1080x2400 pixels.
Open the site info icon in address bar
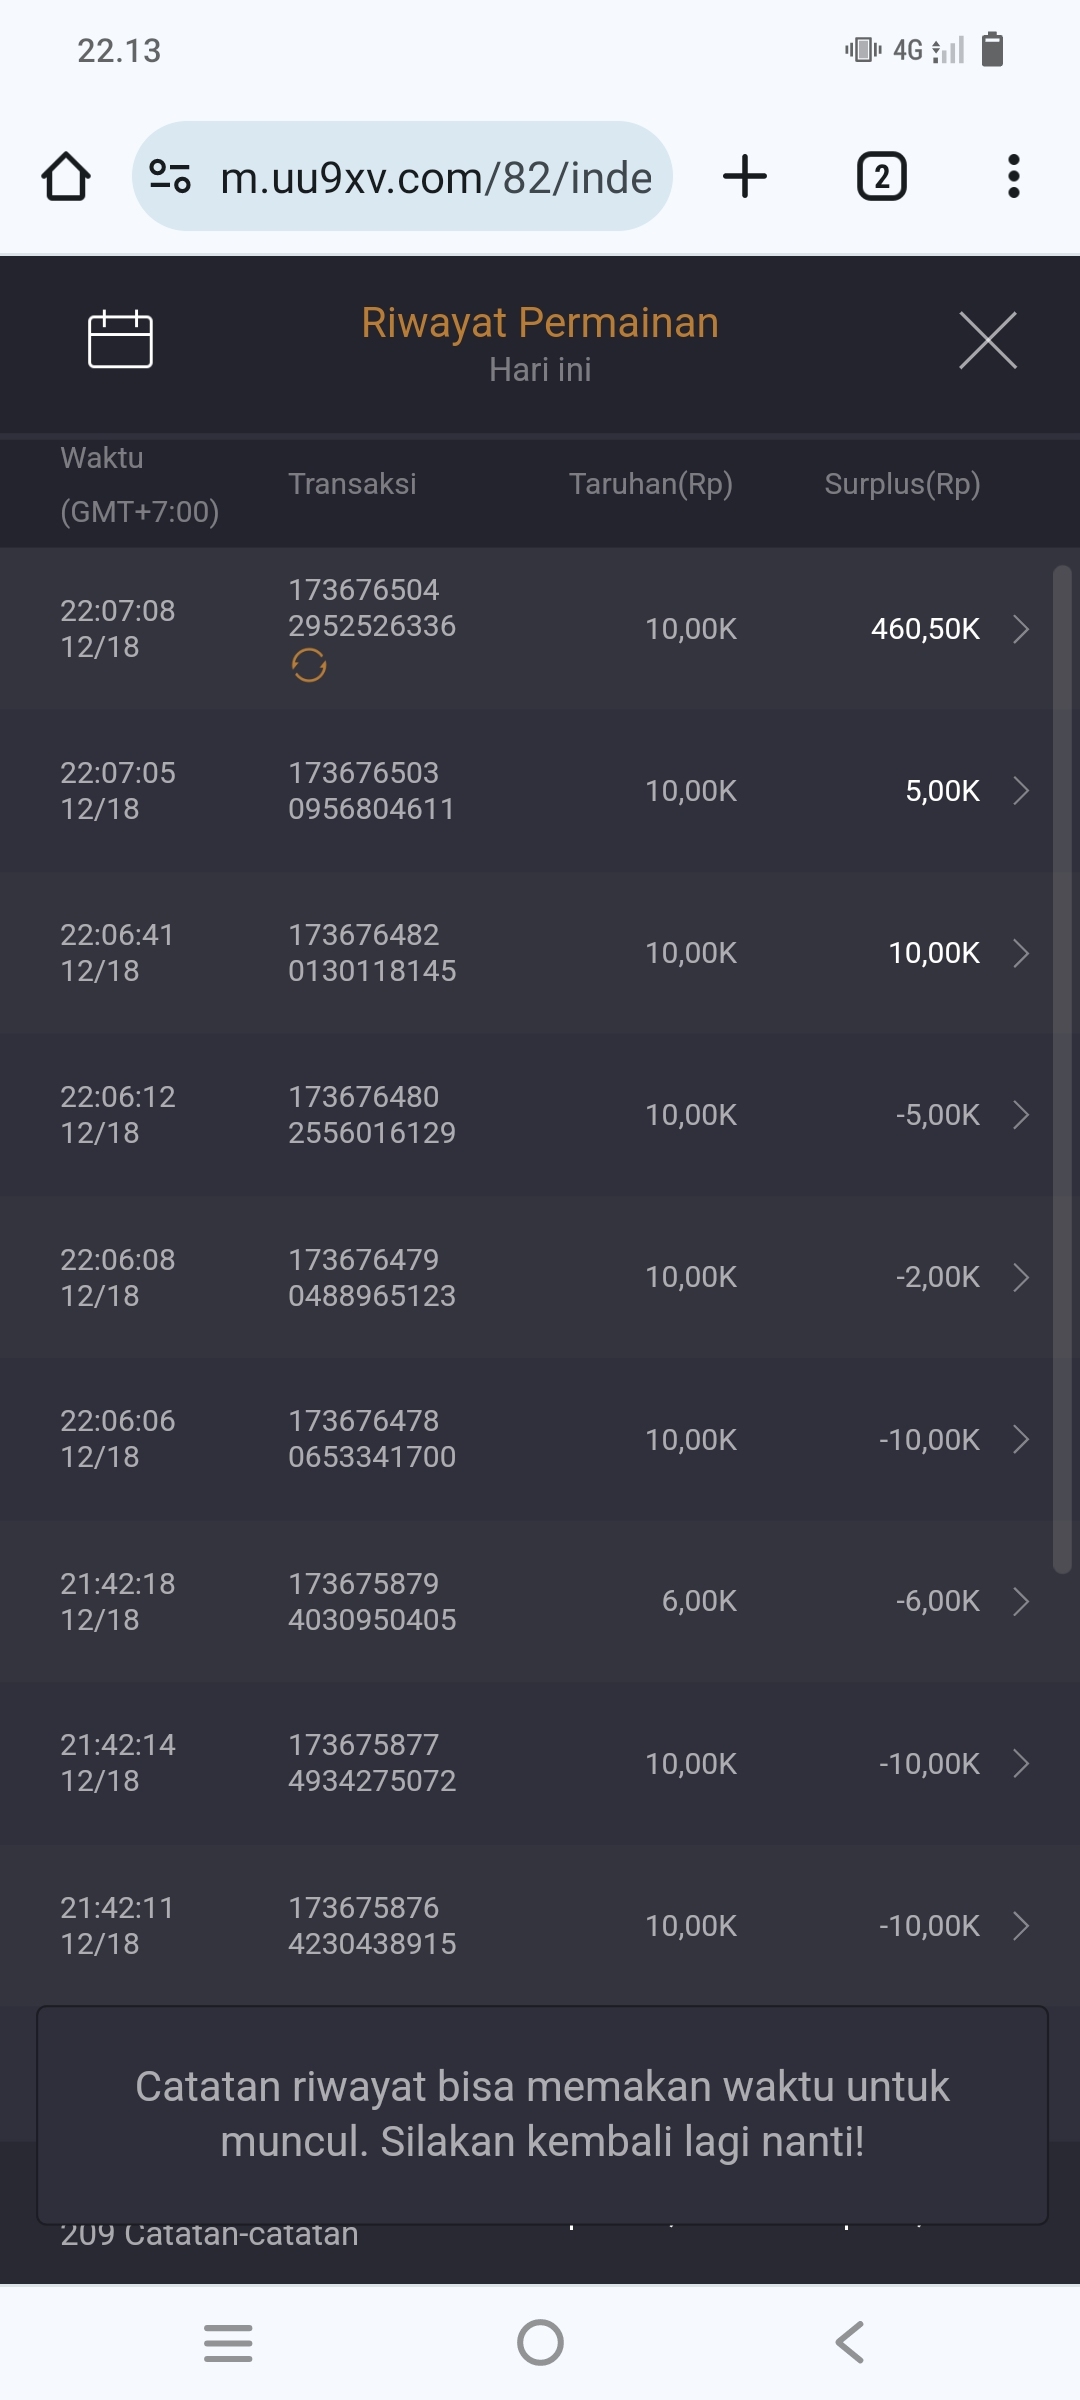coord(170,177)
